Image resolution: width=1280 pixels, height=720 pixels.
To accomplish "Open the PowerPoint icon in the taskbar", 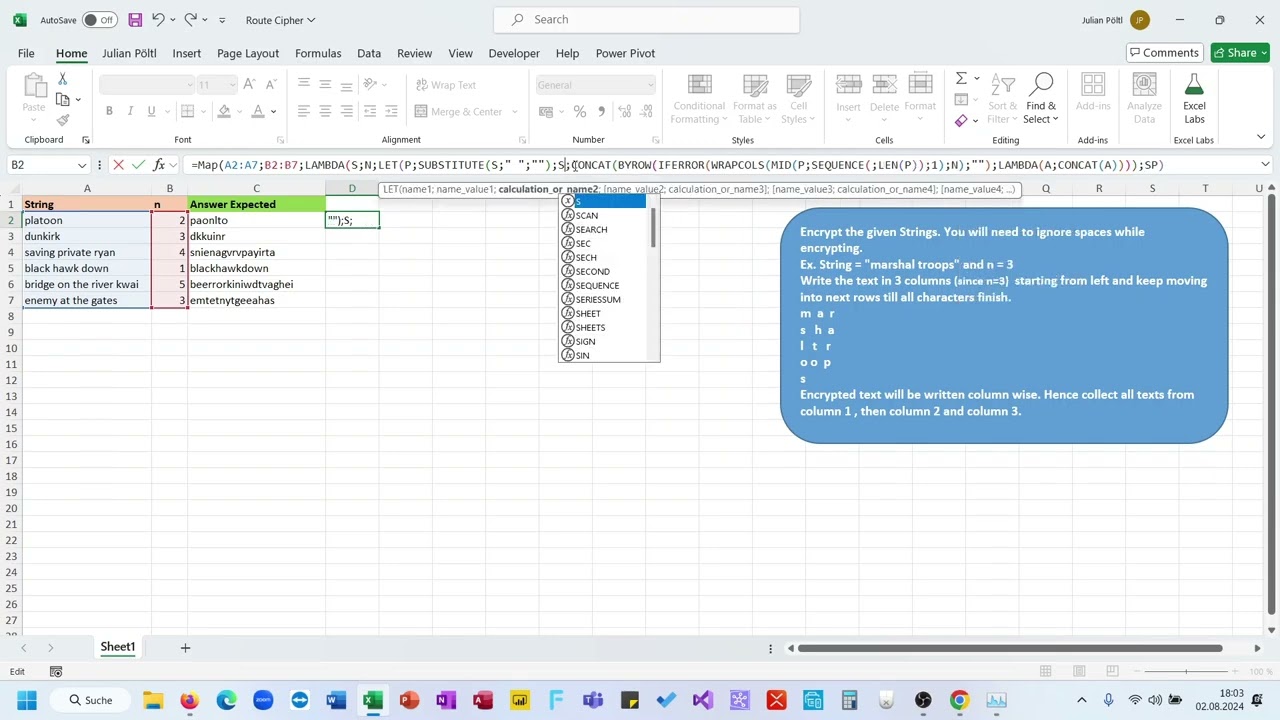I will (x=409, y=700).
